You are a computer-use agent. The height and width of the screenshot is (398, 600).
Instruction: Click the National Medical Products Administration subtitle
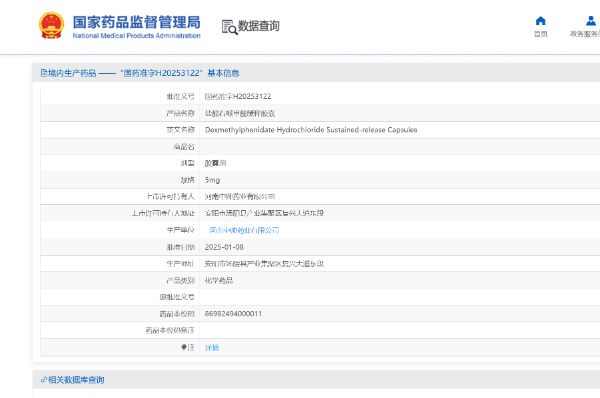pos(137,36)
